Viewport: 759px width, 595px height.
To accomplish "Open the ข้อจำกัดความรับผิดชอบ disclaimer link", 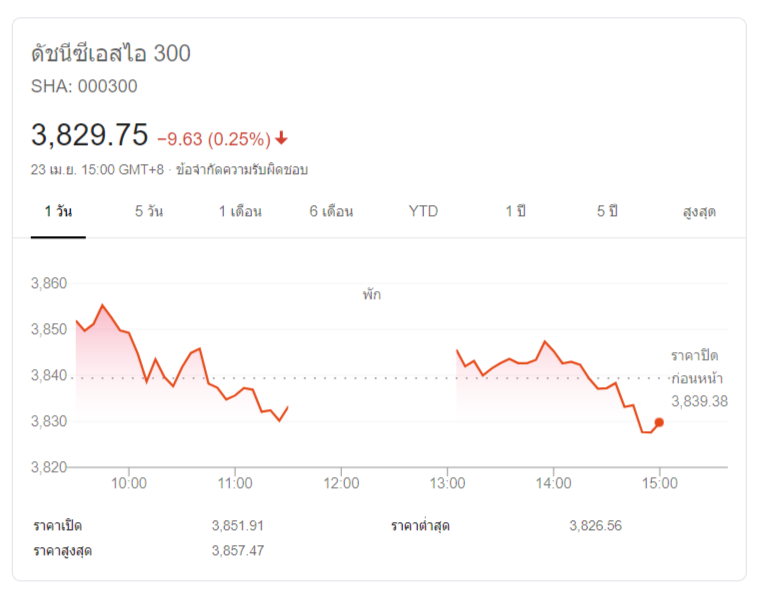I will [241, 170].
